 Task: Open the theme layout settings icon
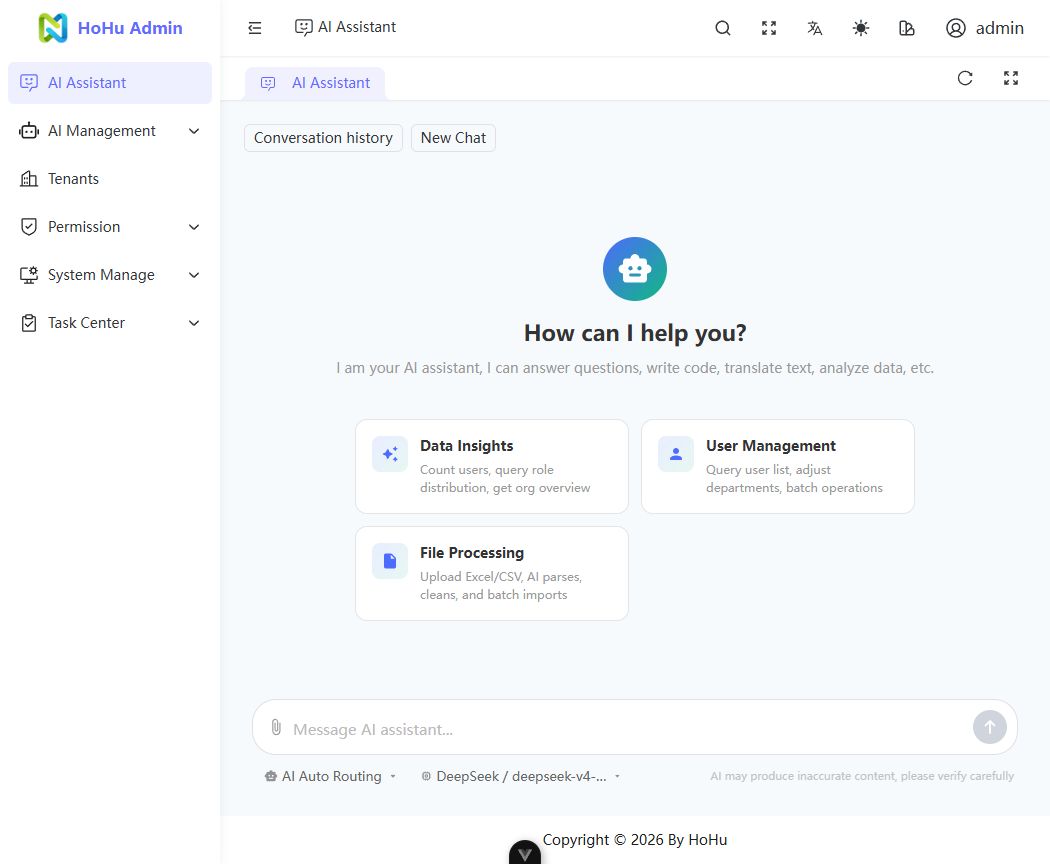(x=907, y=27)
